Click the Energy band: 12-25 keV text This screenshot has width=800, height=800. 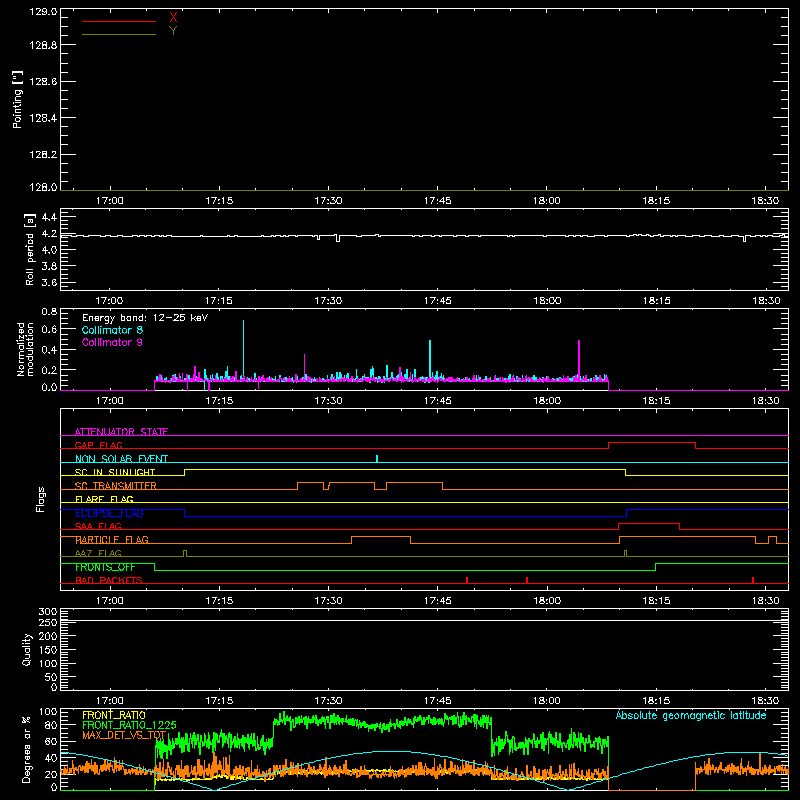click(145, 318)
